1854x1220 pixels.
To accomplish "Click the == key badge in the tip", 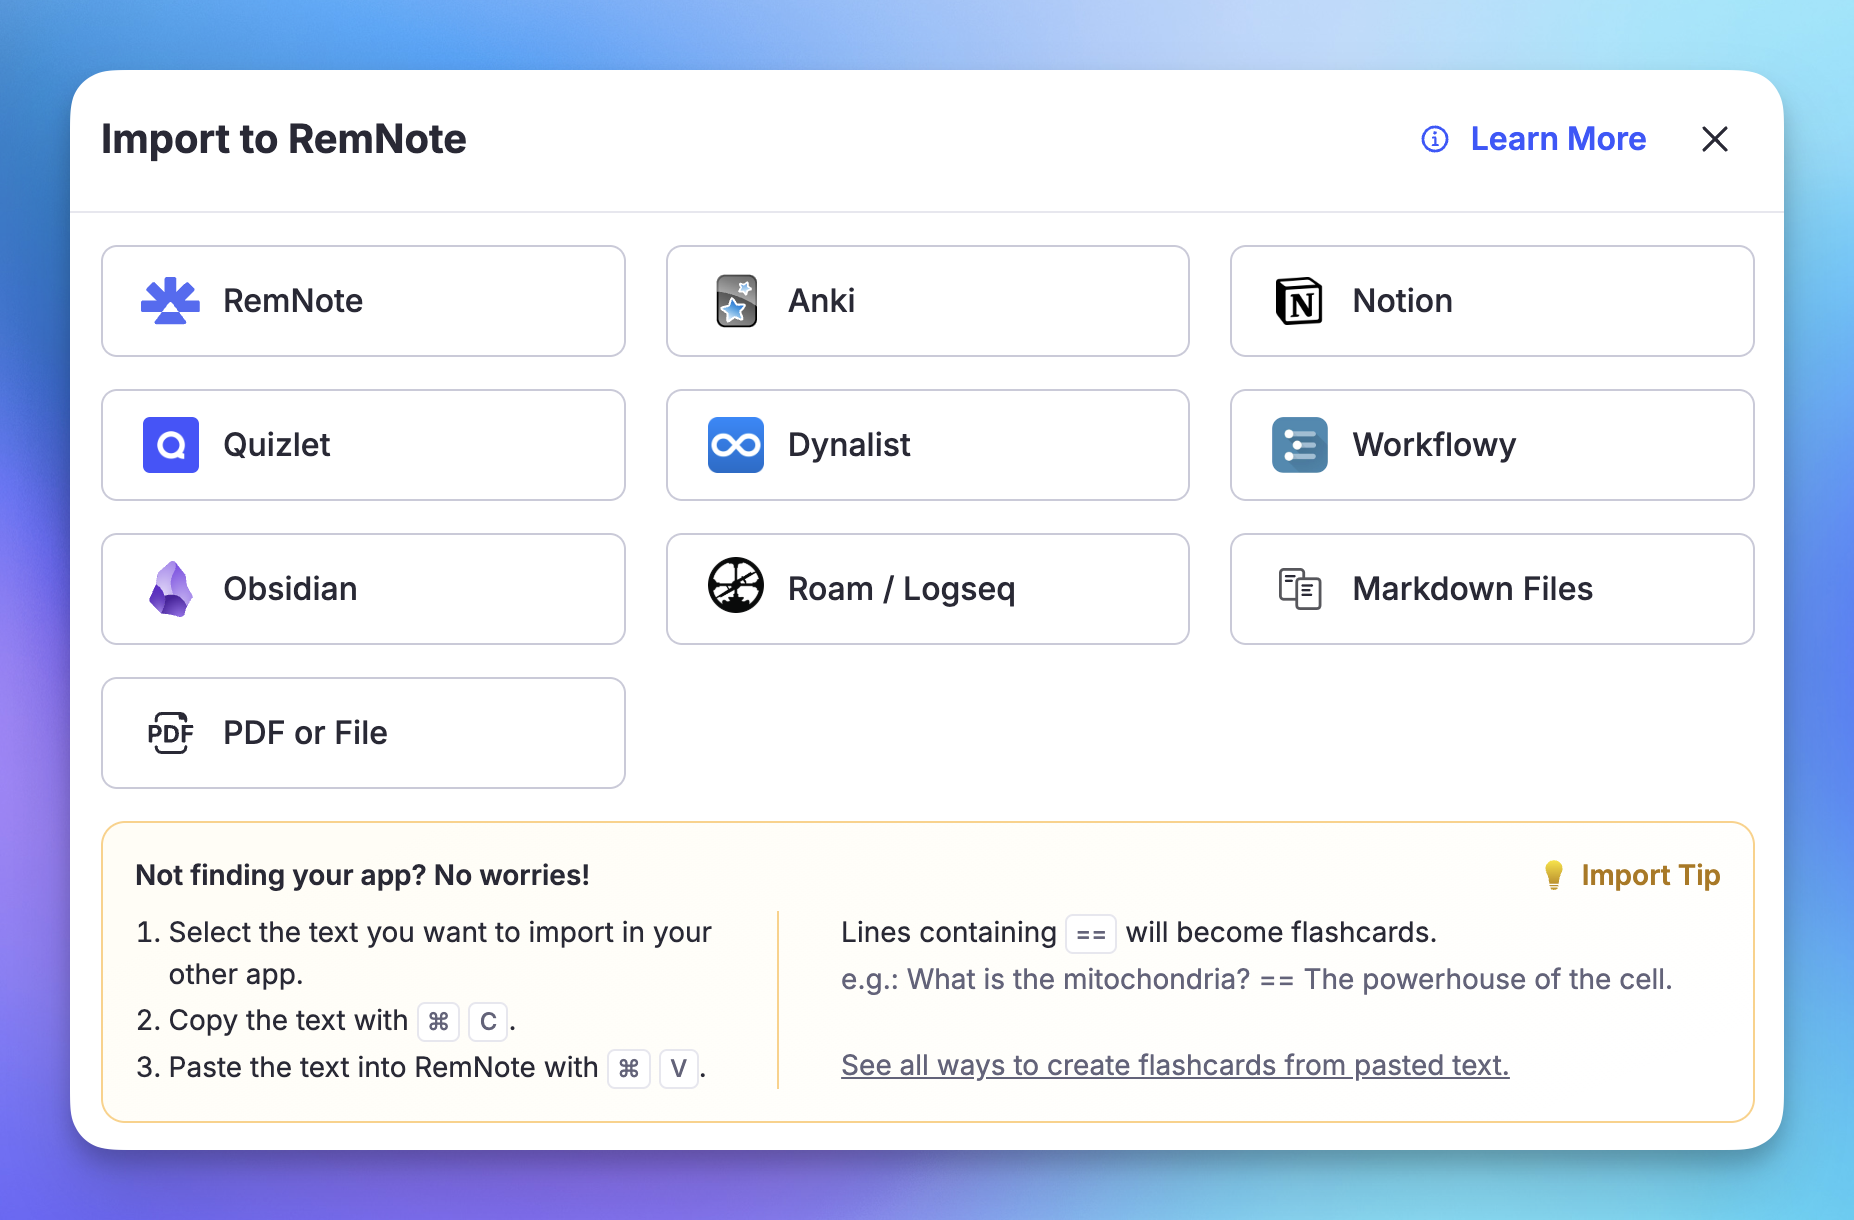I will pyautogui.click(x=1090, y=934).
